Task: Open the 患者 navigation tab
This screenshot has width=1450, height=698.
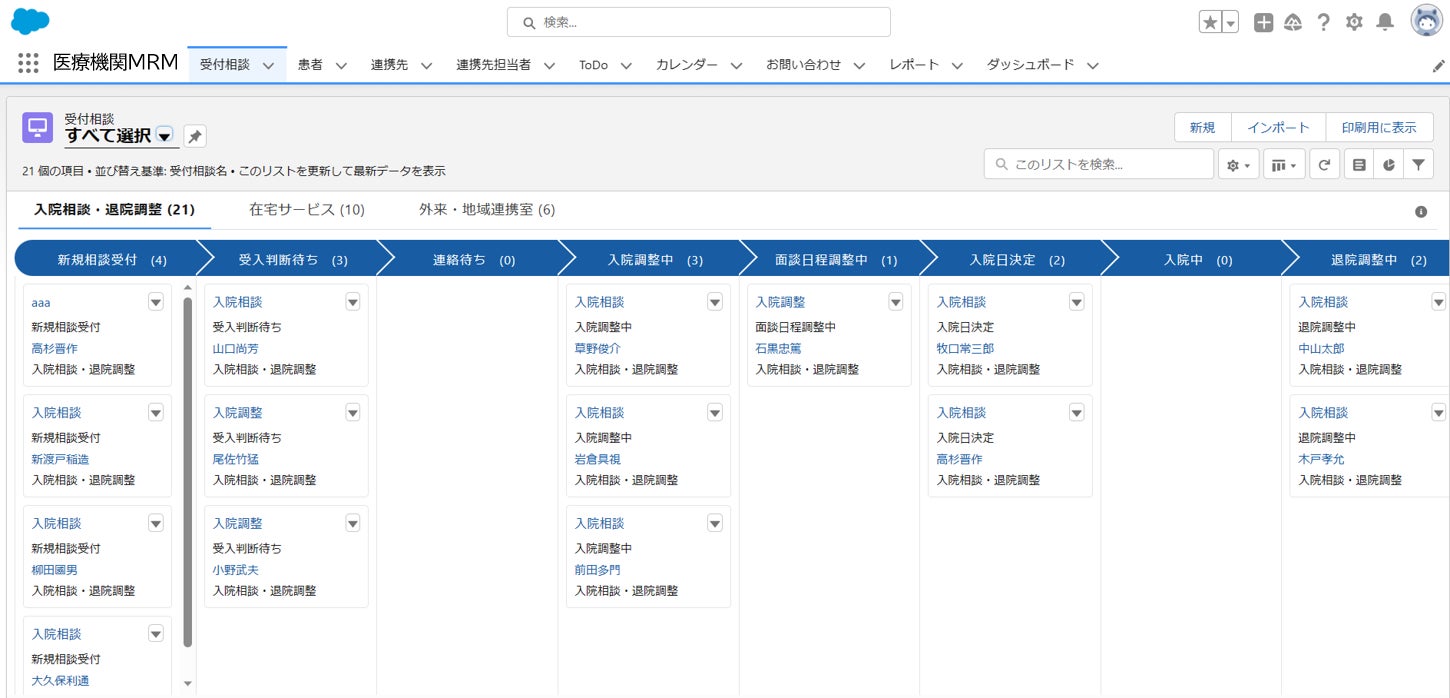Action: [310, 65]
